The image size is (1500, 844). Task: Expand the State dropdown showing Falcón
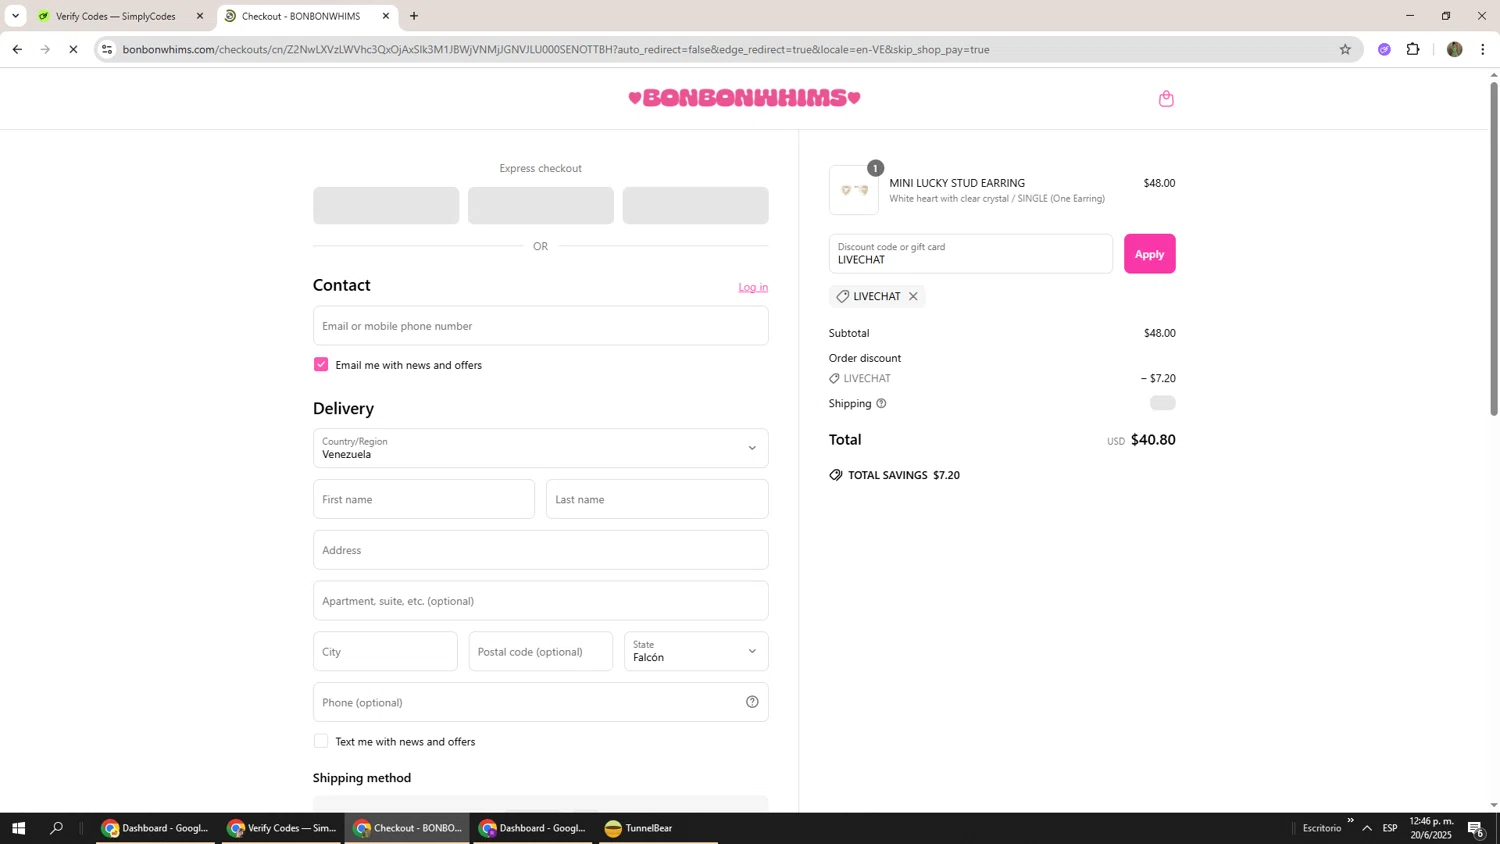(696, 652)
